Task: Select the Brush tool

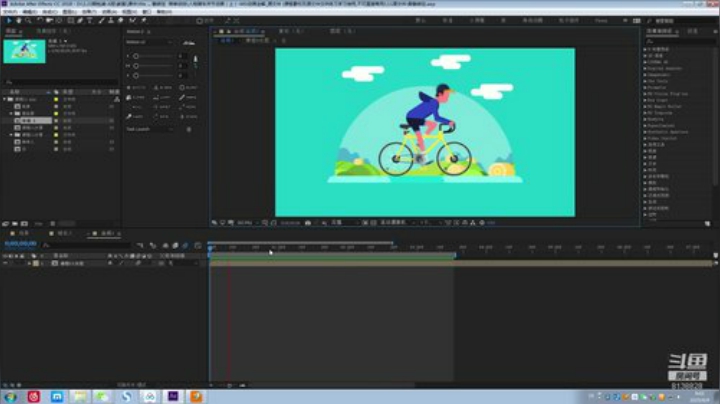Action: (101, 21)
